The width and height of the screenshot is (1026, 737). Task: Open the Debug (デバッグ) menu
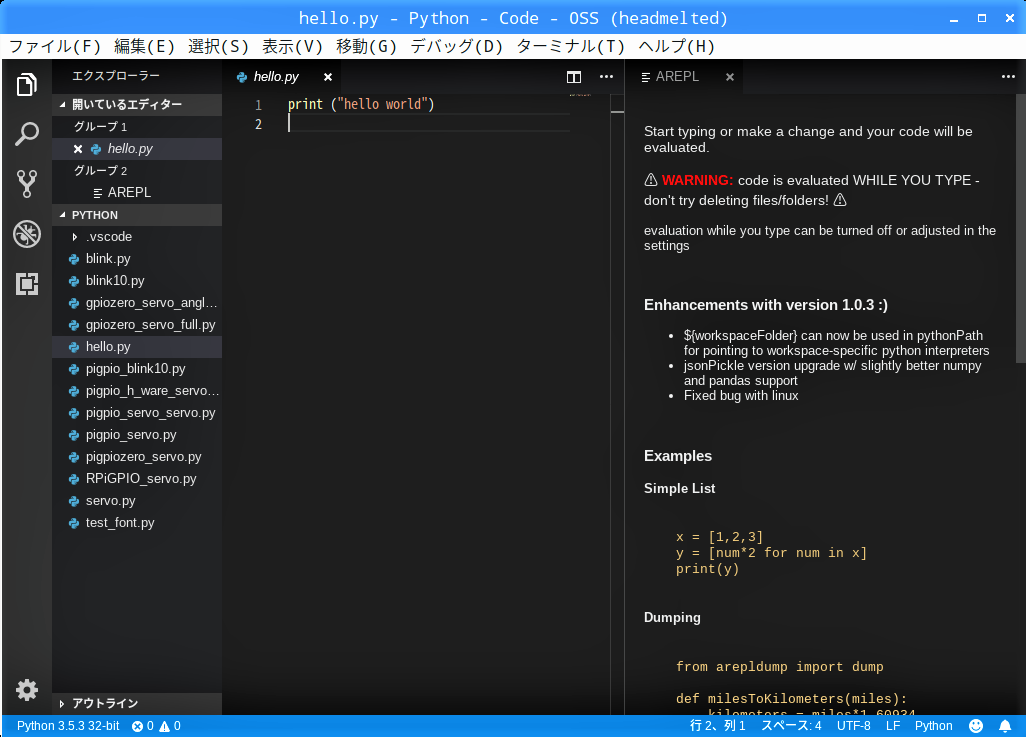click(x=456, y=46)
